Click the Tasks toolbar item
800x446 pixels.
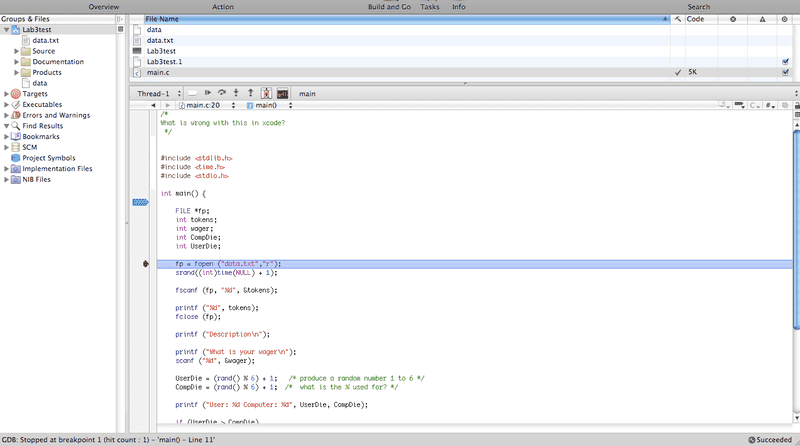(x=429, y=7)
